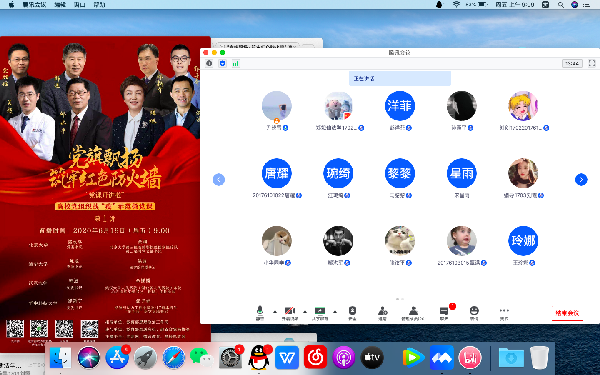Open the Apple menu
This screenshot has height=375, width=600.
point(11,5)
